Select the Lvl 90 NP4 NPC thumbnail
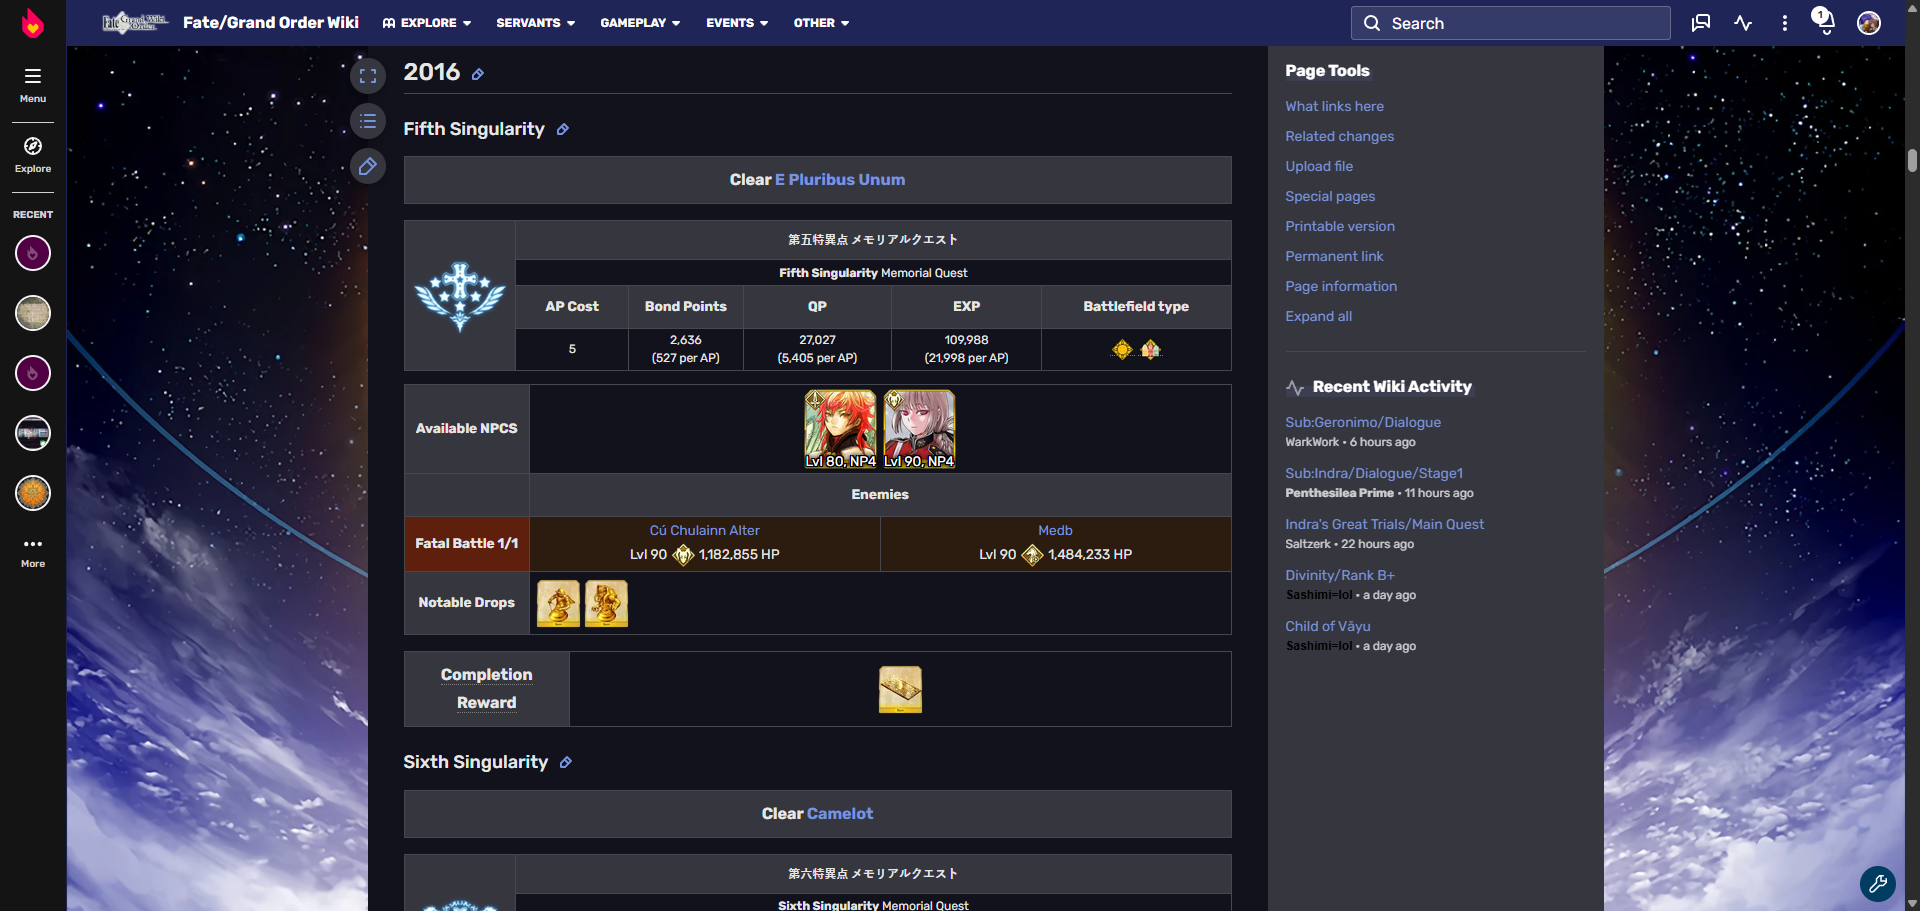Viewport: 1920px width, 911px height. coord(919,429)
